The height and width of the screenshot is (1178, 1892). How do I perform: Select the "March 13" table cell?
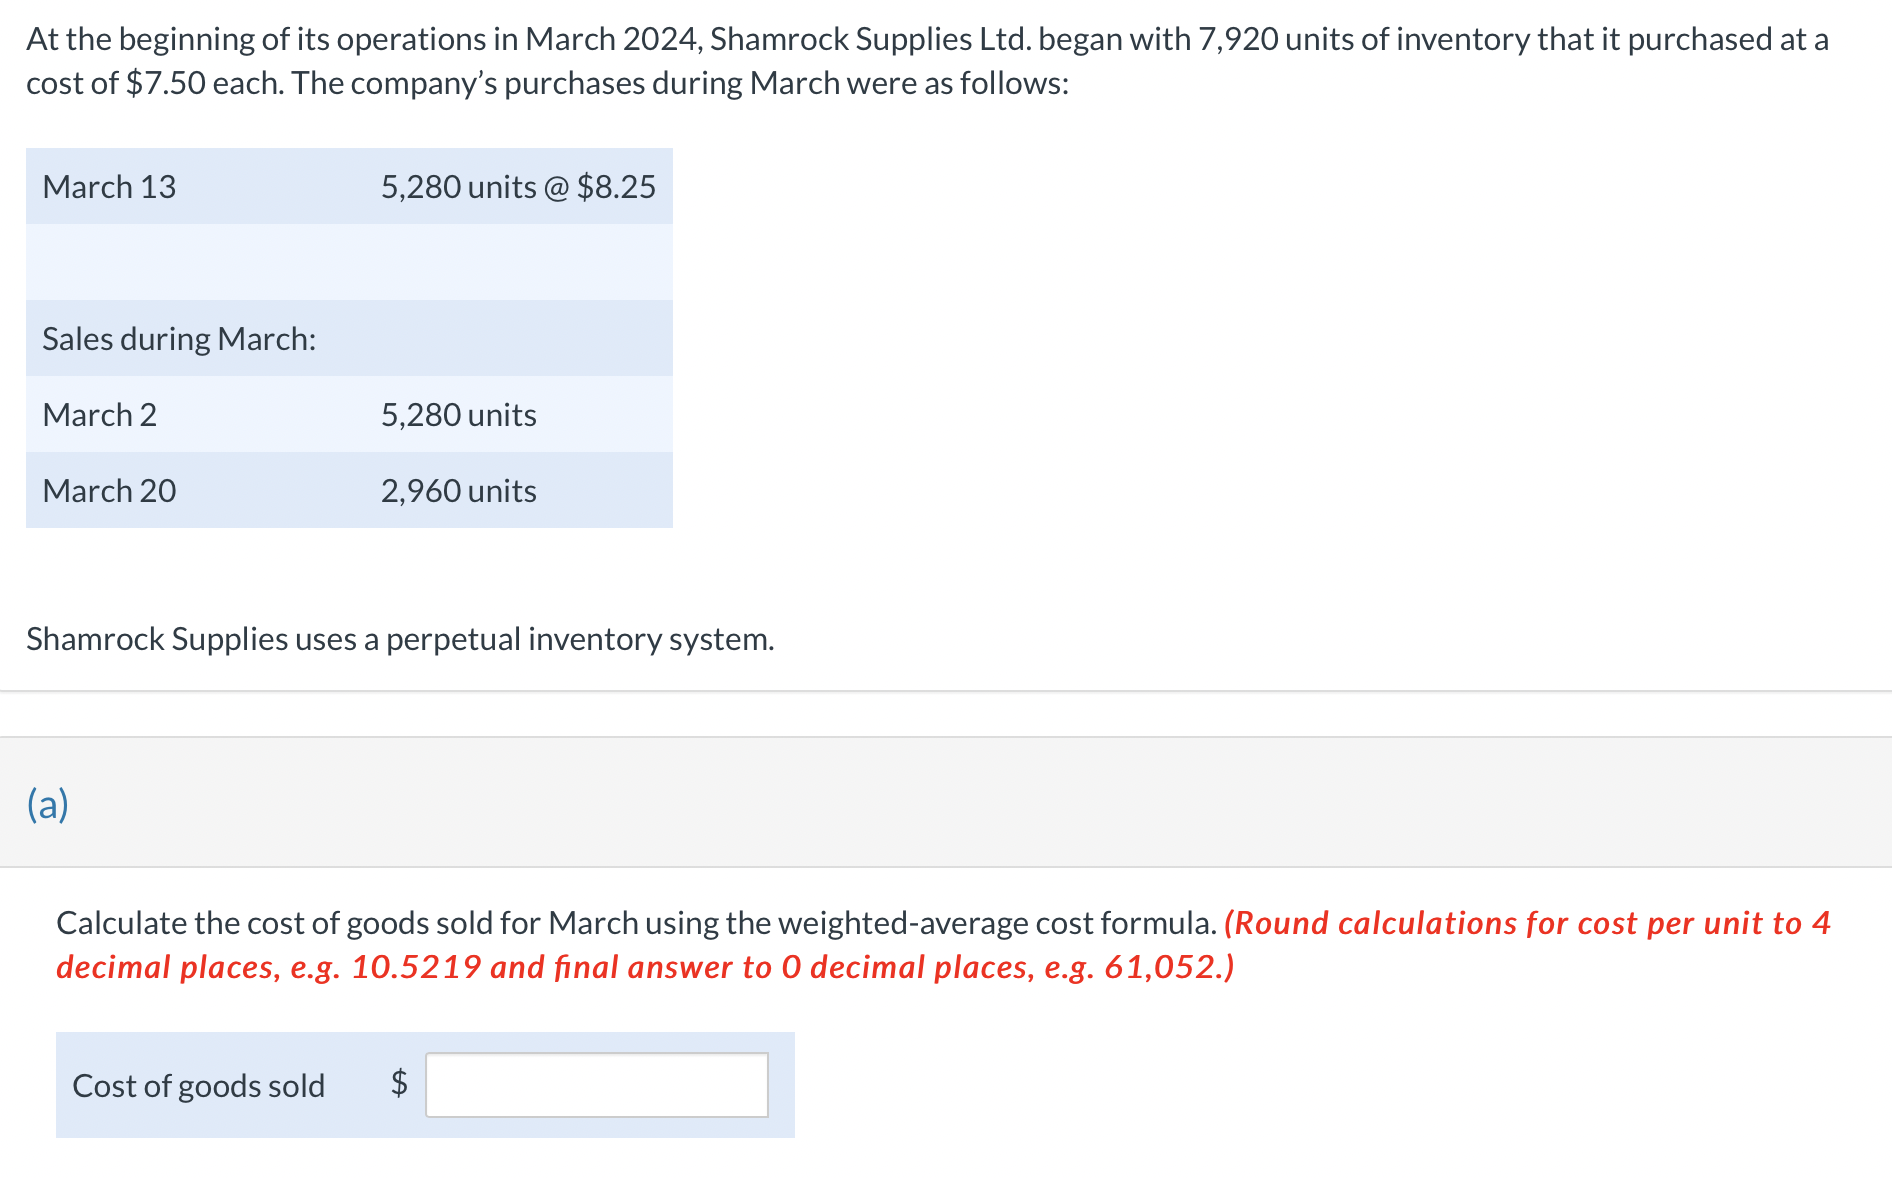click(x=109, y=187)
